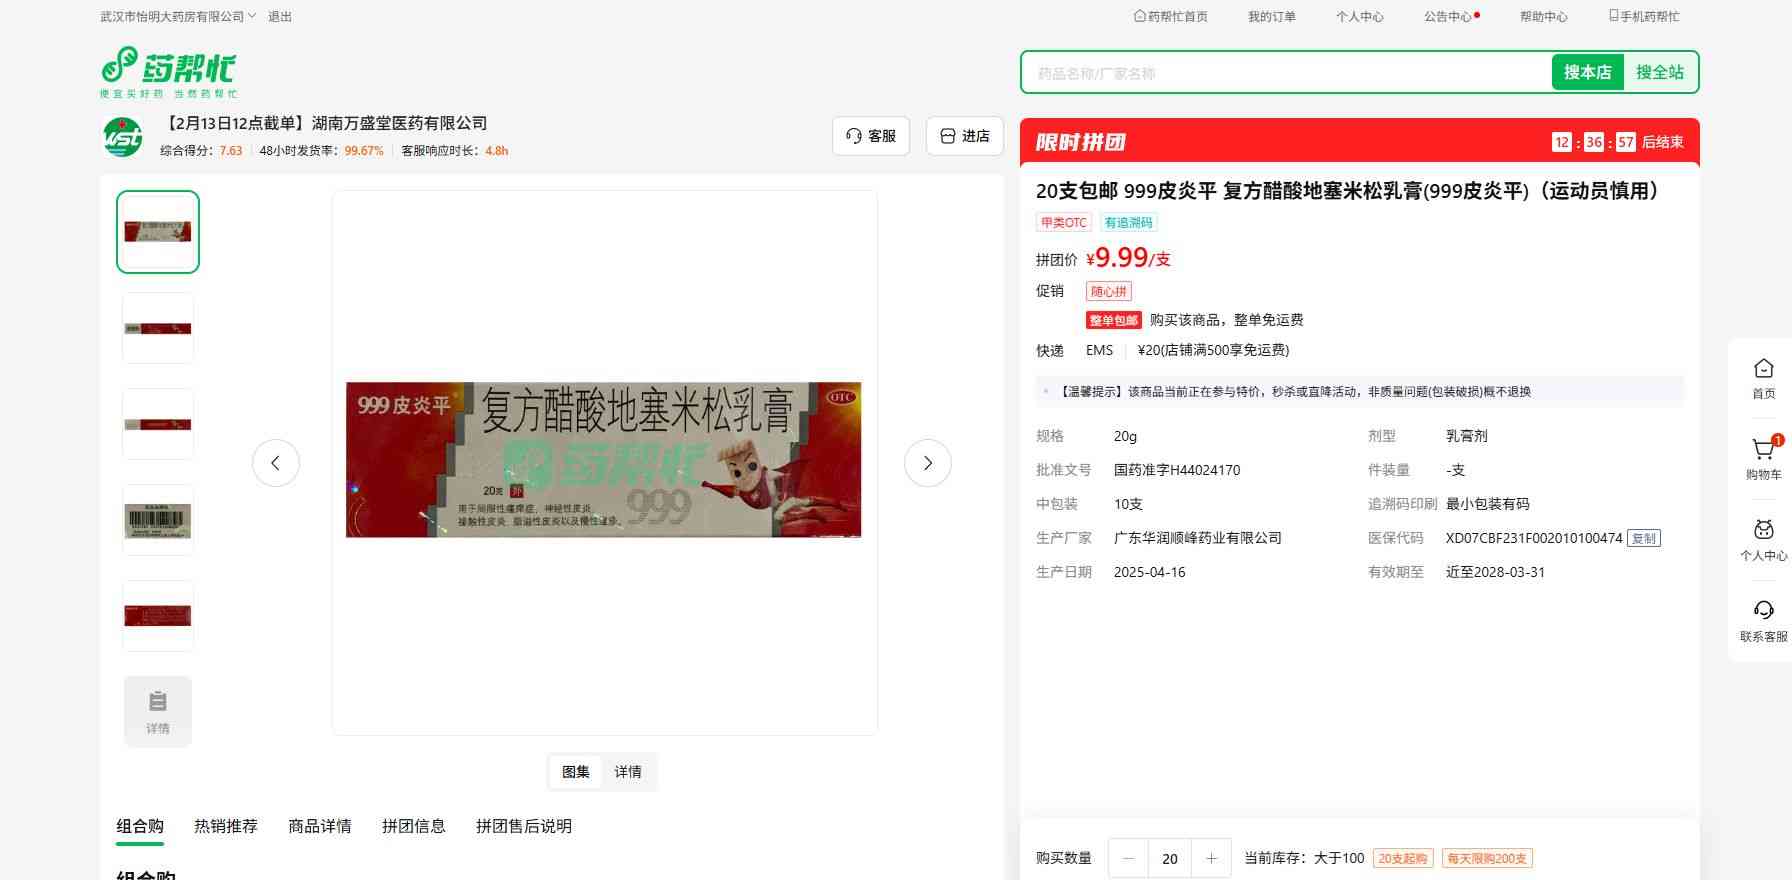Click the 进店 button
Screen dimensions: 1792x880
tap(965, 136)
